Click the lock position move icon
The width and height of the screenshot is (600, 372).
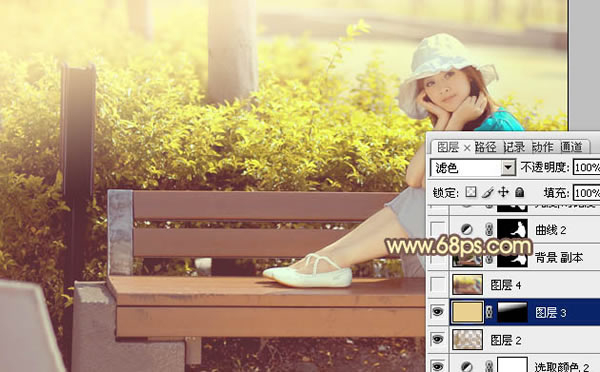[503, 192]
